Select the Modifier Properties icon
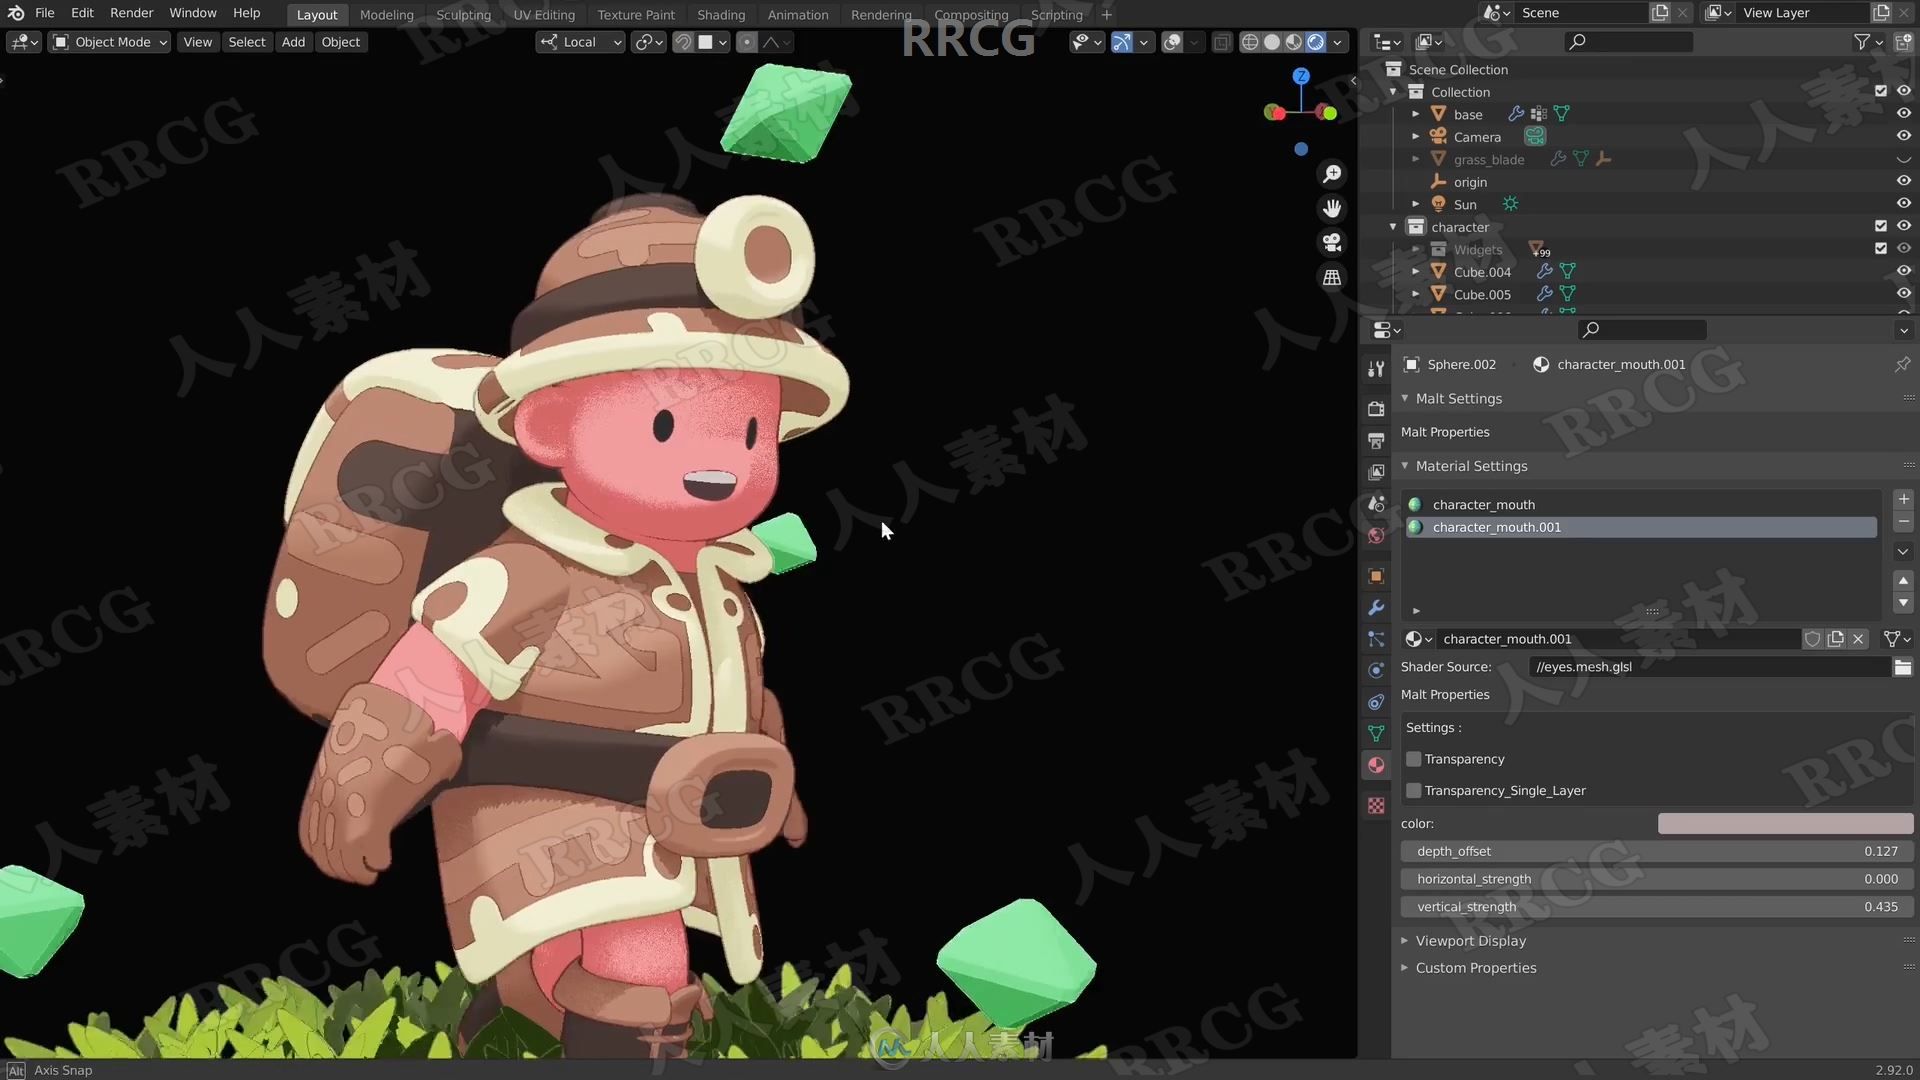 [x=1377, y=607]
